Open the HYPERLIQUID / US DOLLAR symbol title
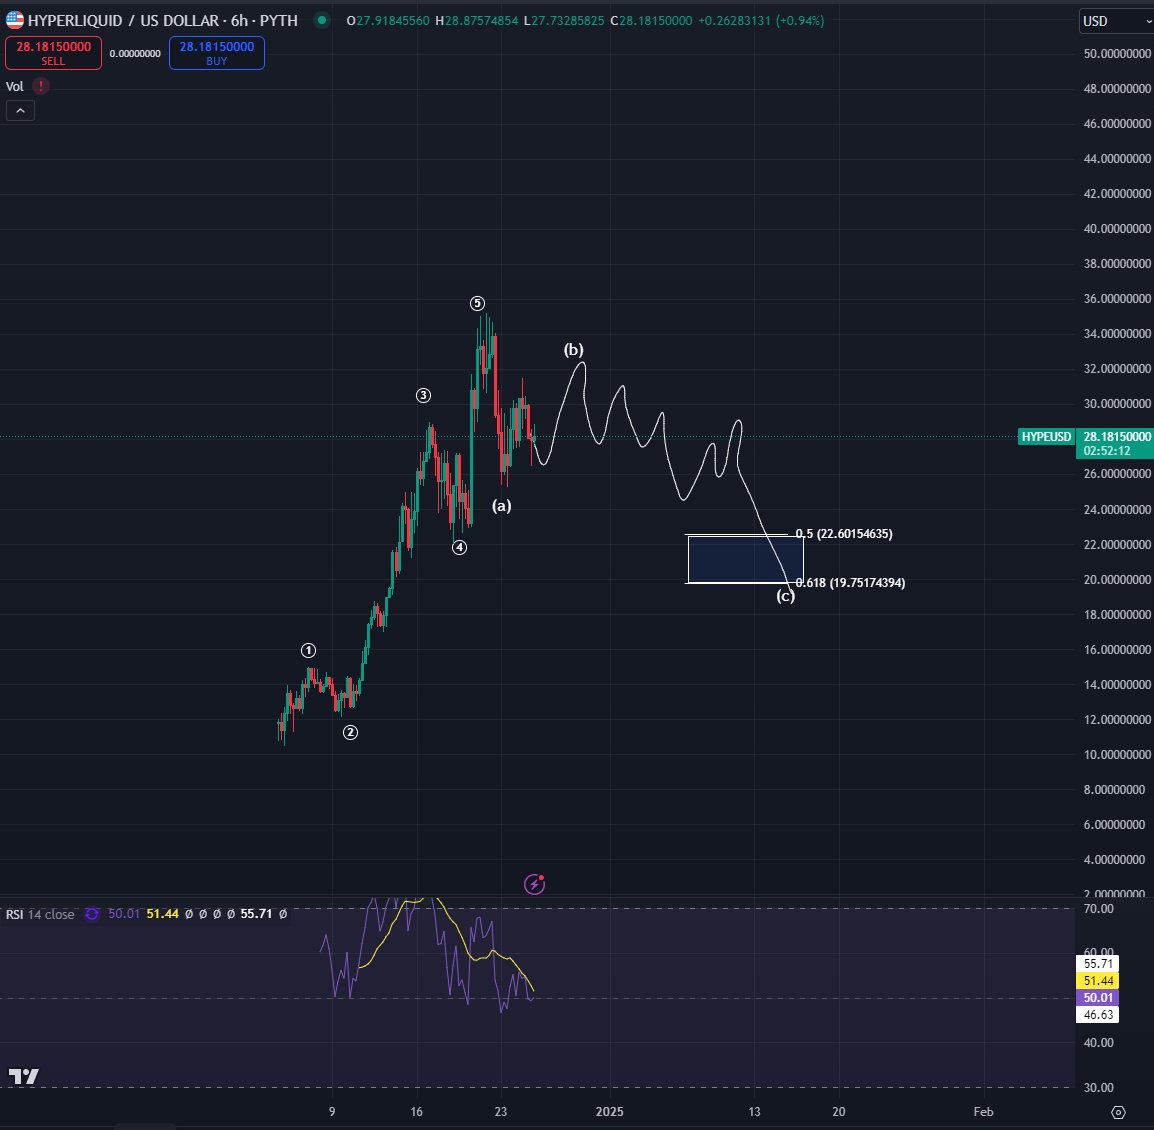1154x1130 pixels. click(x=163, y=20)
